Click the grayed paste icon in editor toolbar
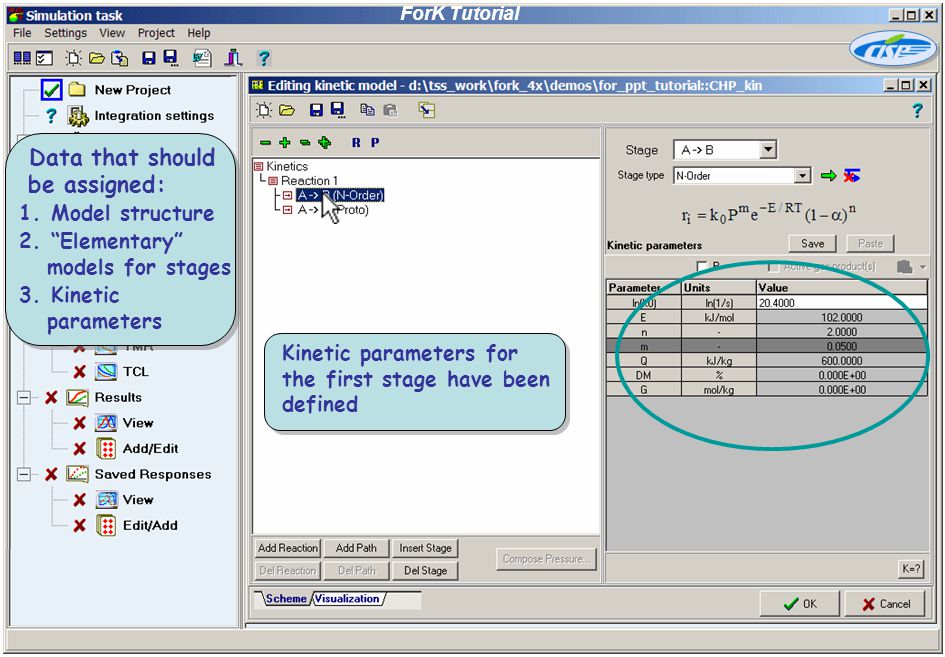Viewport: 945px width, 657px height. 391,110
